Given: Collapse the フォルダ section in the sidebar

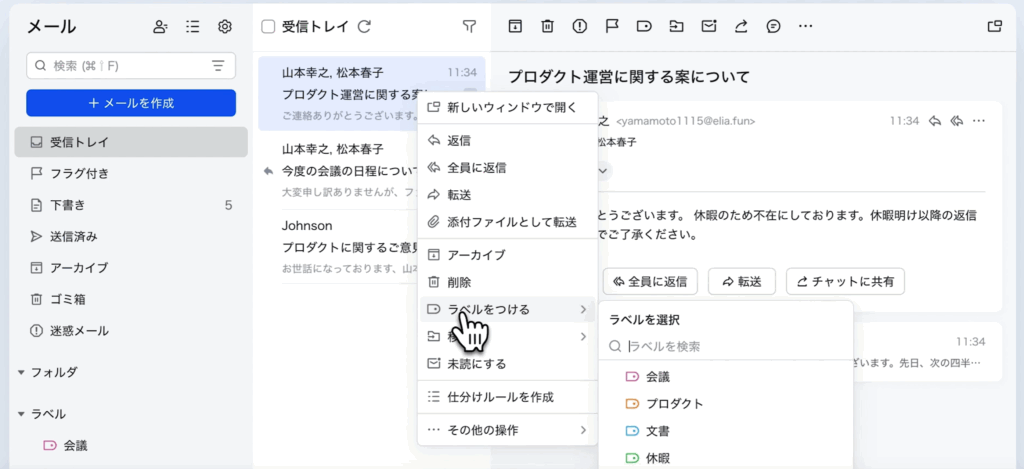Looking at the screenshot, I should [22, 372].
